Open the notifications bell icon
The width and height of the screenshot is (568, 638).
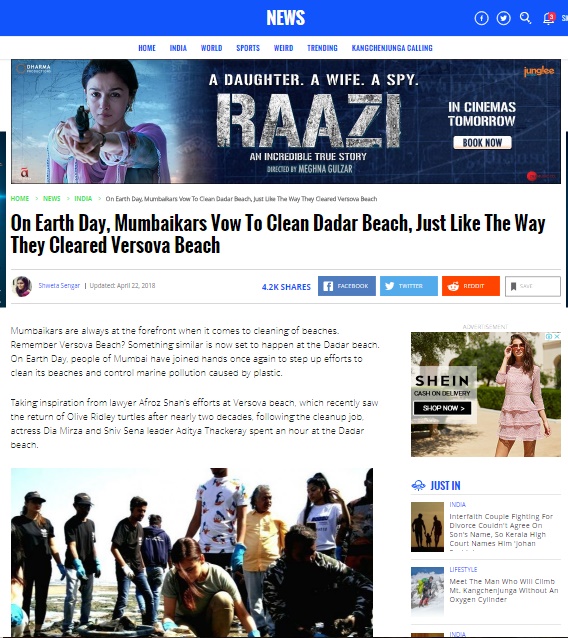tap(548, 18)
